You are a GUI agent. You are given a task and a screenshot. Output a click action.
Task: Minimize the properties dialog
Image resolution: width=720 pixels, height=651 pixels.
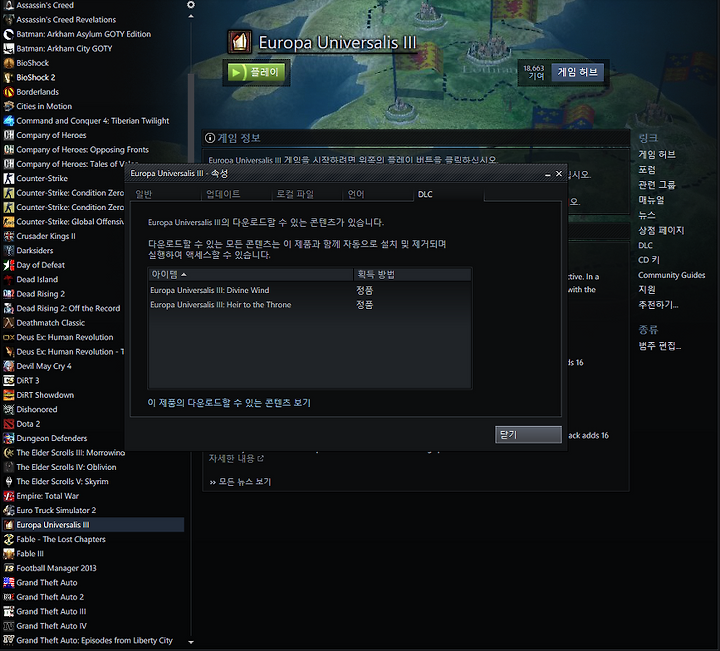coord(547,174)
